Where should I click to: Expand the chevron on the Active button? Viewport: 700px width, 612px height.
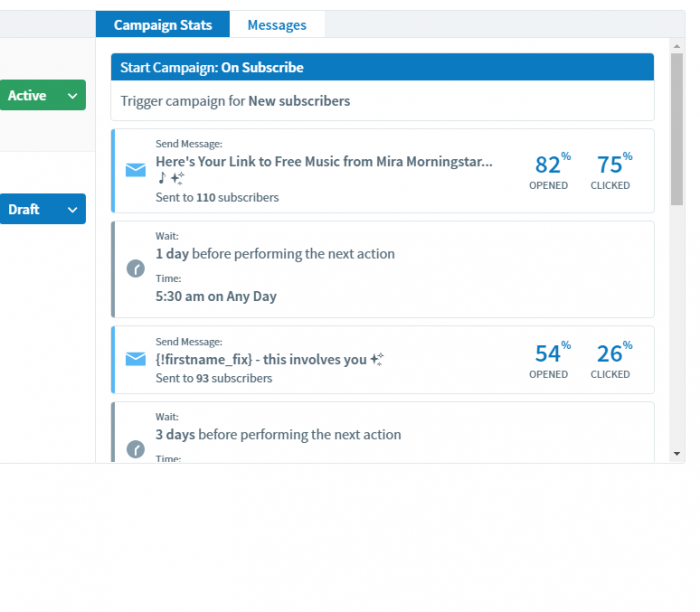(x=72, y=96)
